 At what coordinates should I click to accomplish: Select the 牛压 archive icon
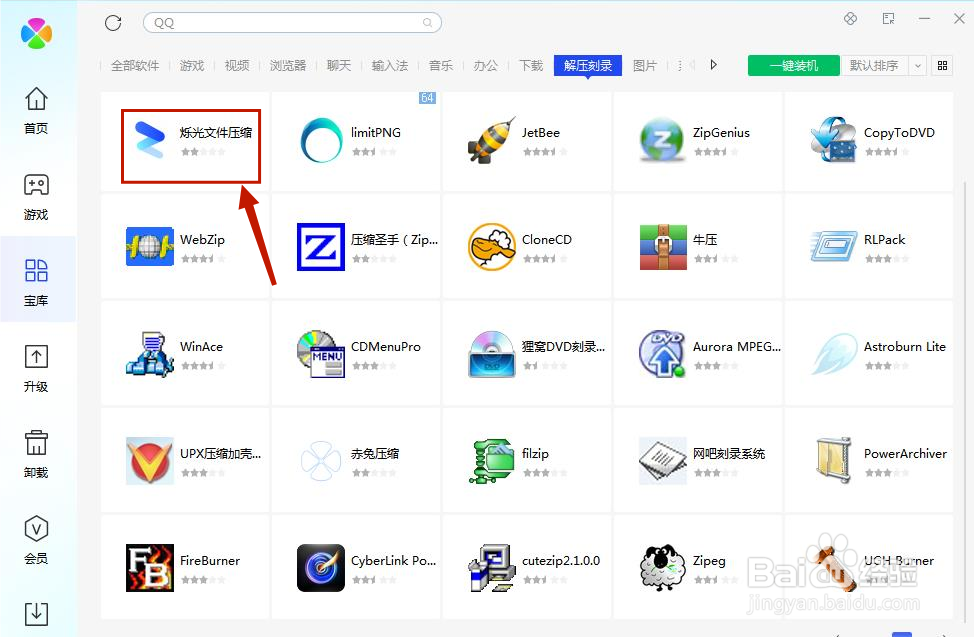coord(663,247)
